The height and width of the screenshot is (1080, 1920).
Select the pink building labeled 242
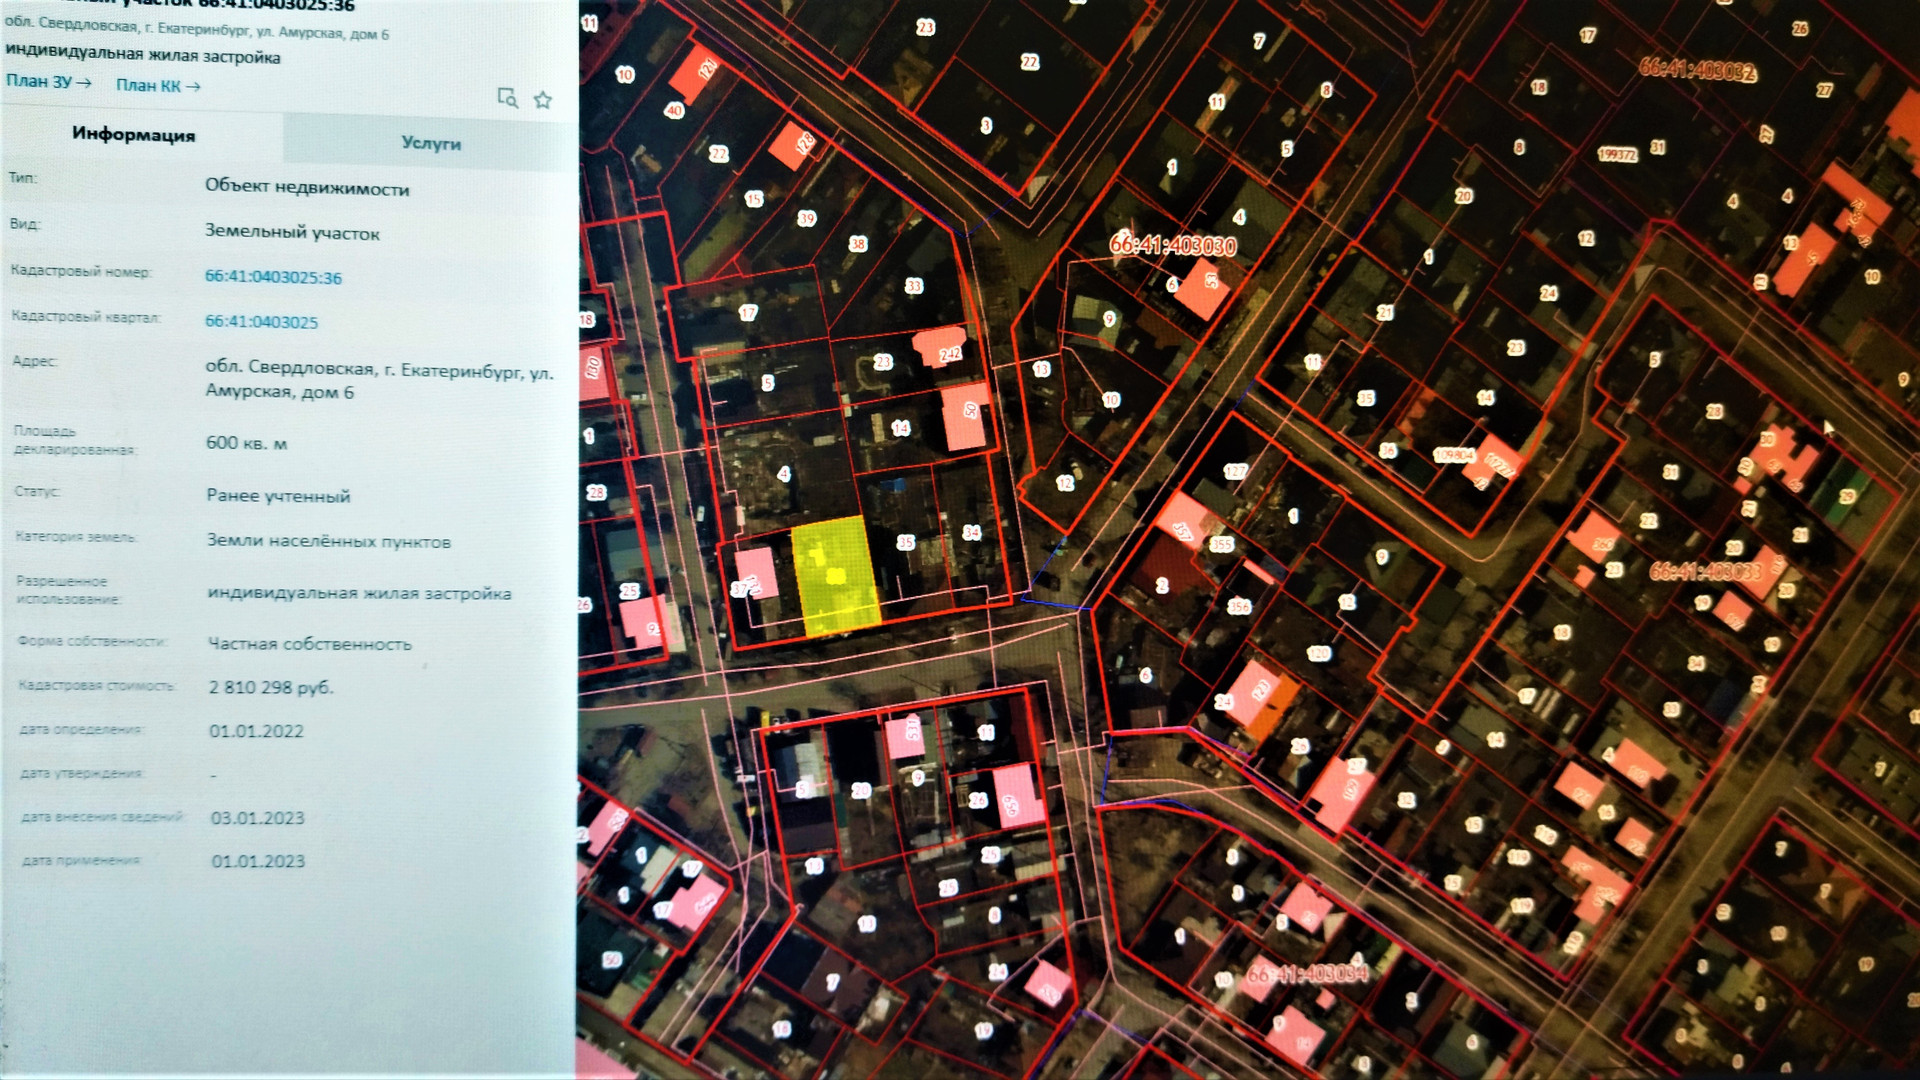(941, 348)
